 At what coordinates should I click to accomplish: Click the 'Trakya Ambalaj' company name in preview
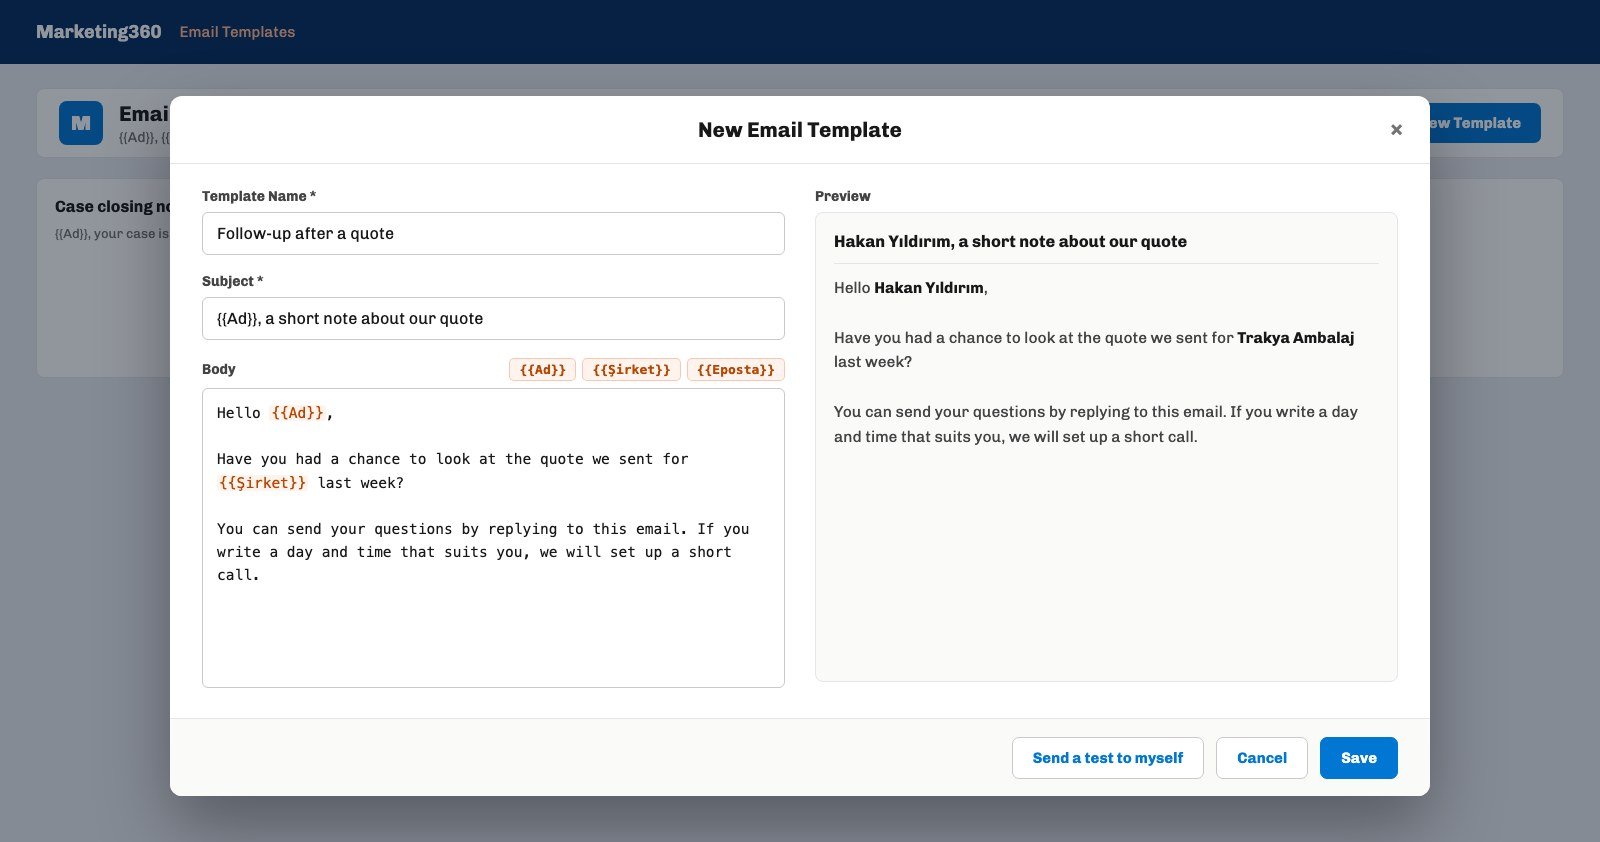(x=1295, y=338)
